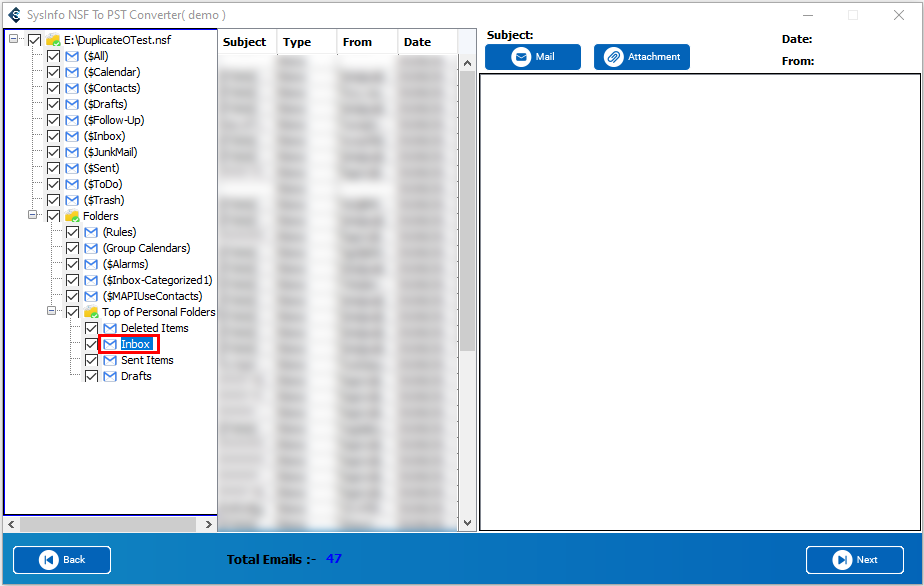The width and height of the screenshot is (924, 586).
Task: Click the envelope icon beside ($All)
Action: coord(72,56)
